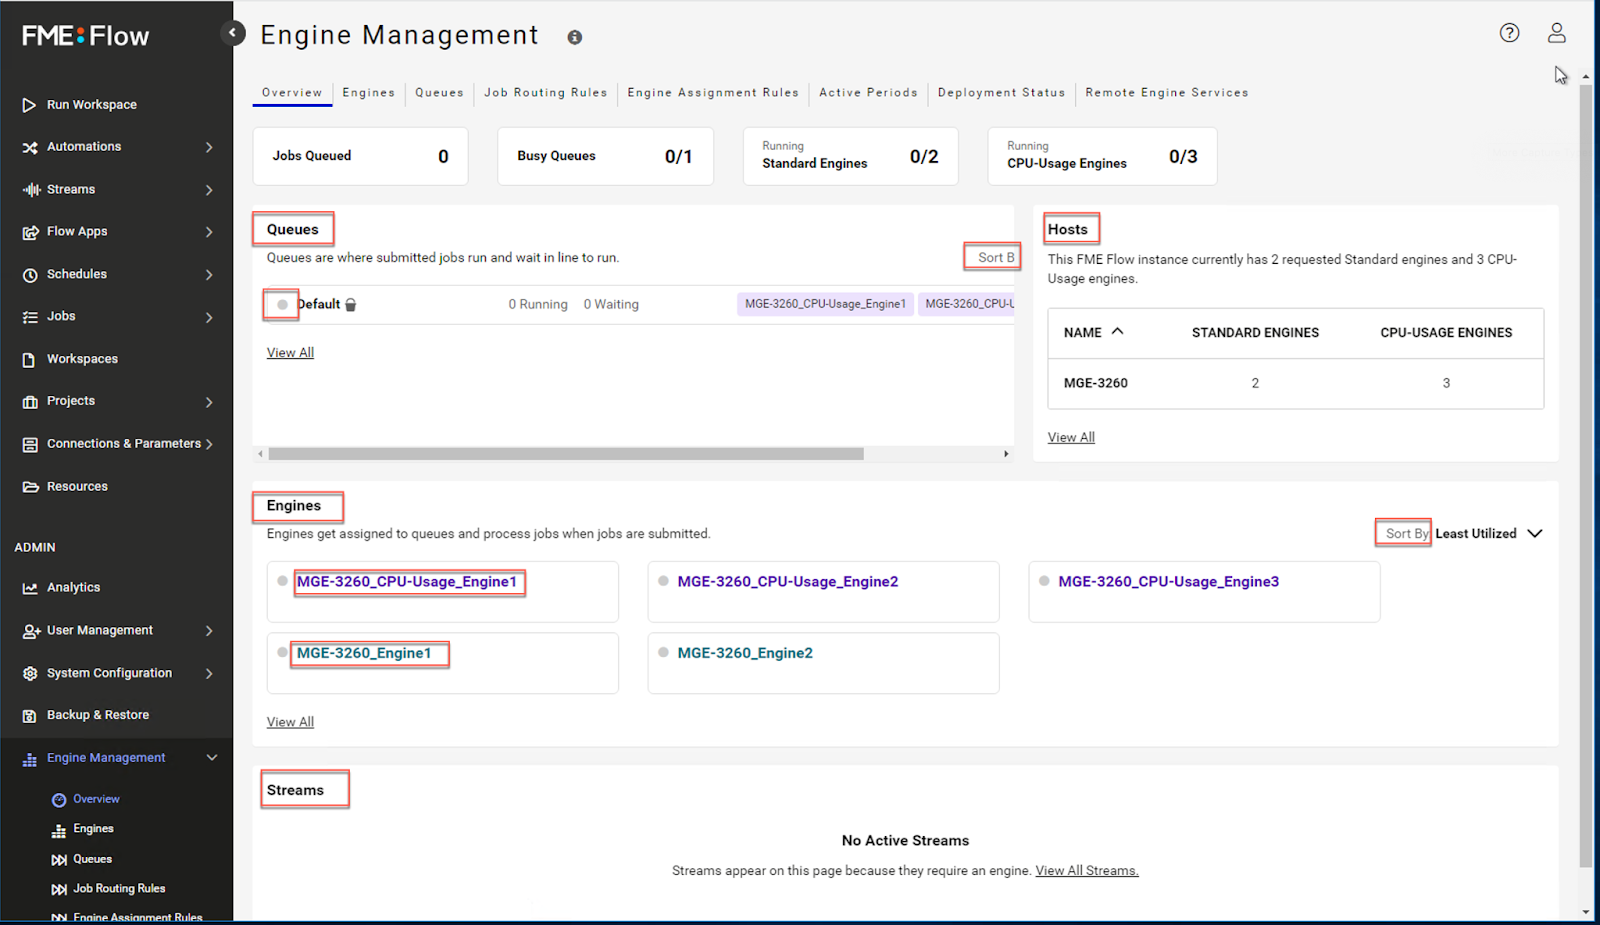Click the lock icon next to Default queue

(x=351, y=305)
